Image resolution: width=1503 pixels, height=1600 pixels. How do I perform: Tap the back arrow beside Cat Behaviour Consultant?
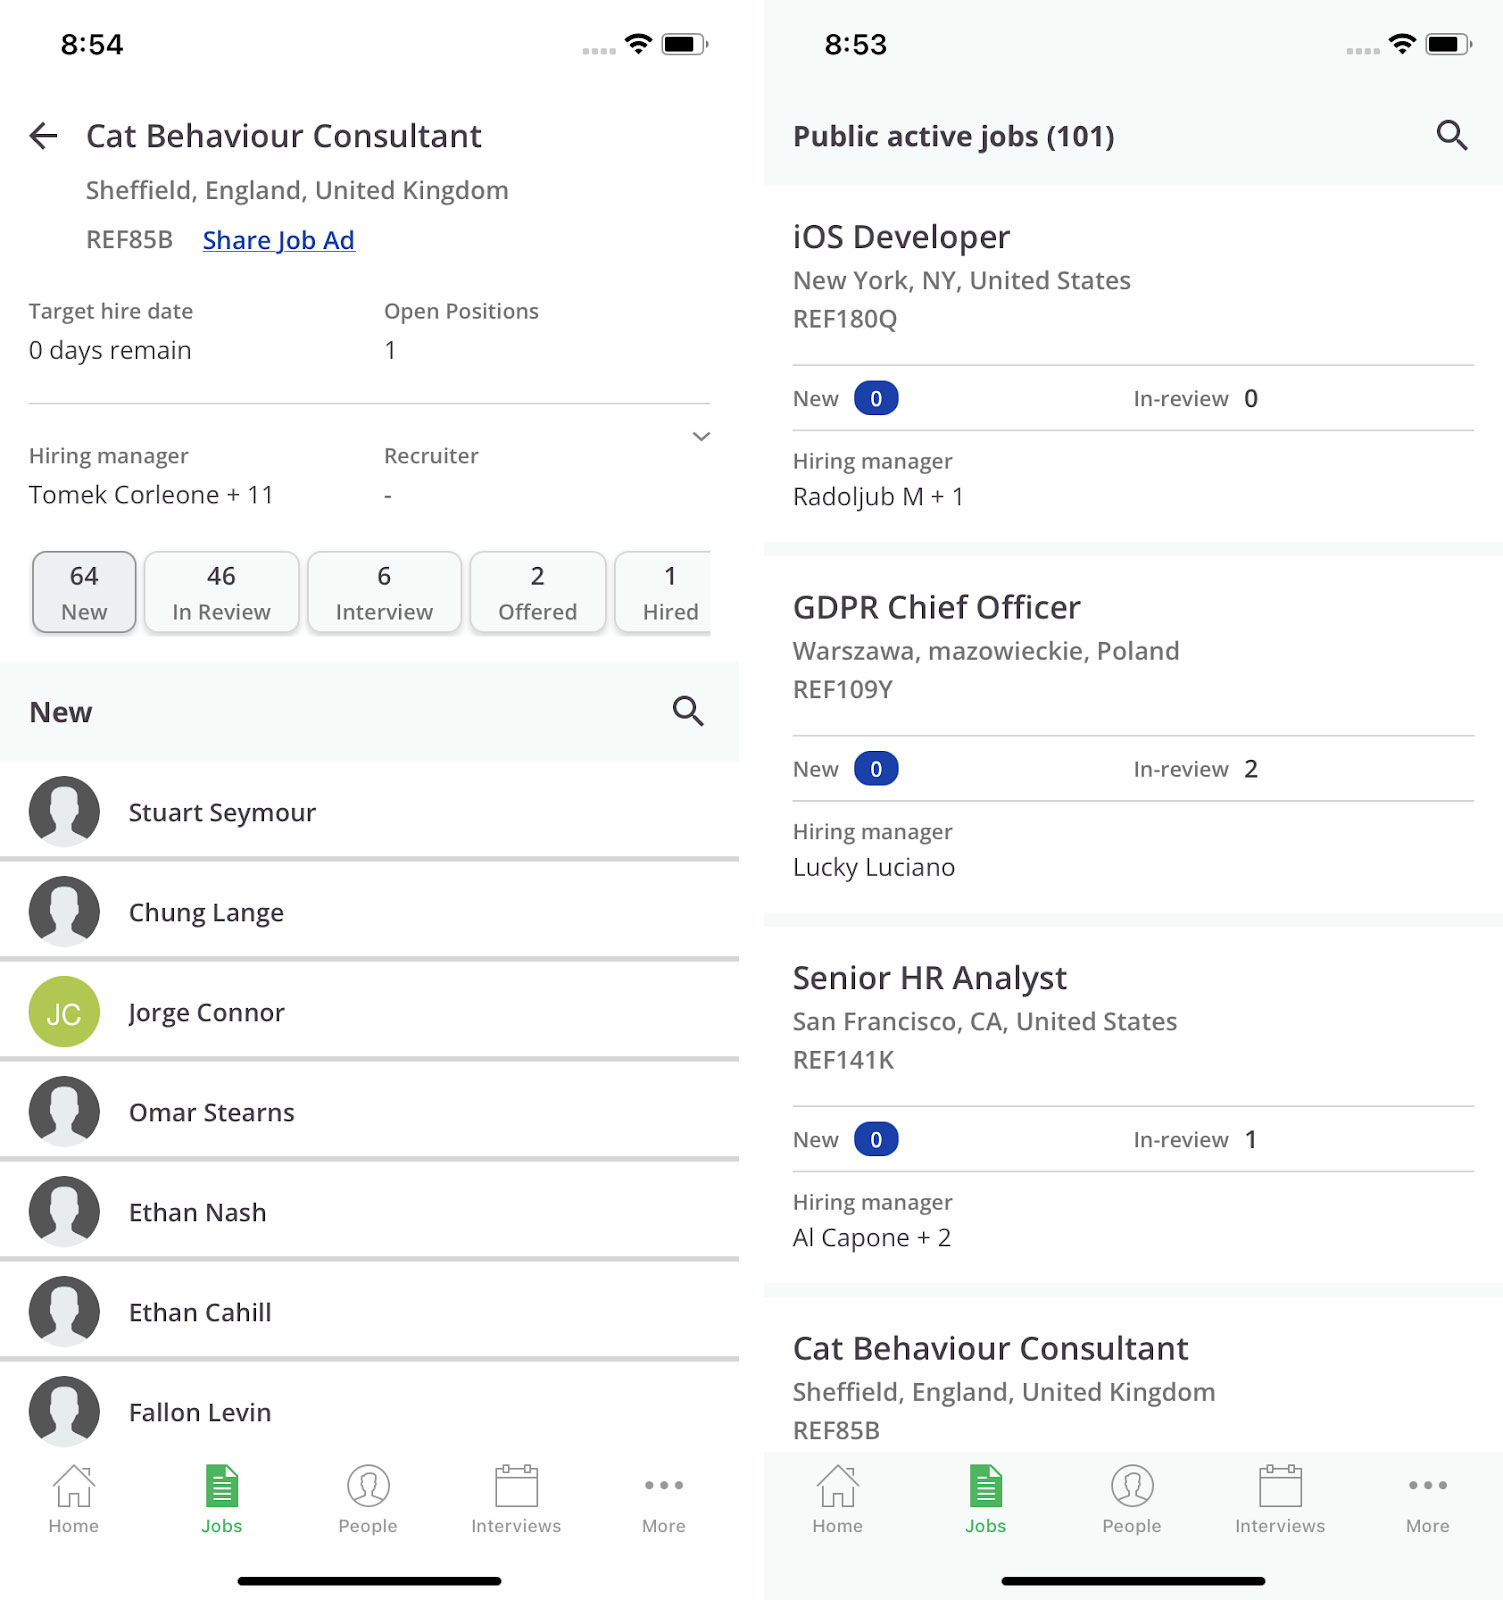(44, 136)
